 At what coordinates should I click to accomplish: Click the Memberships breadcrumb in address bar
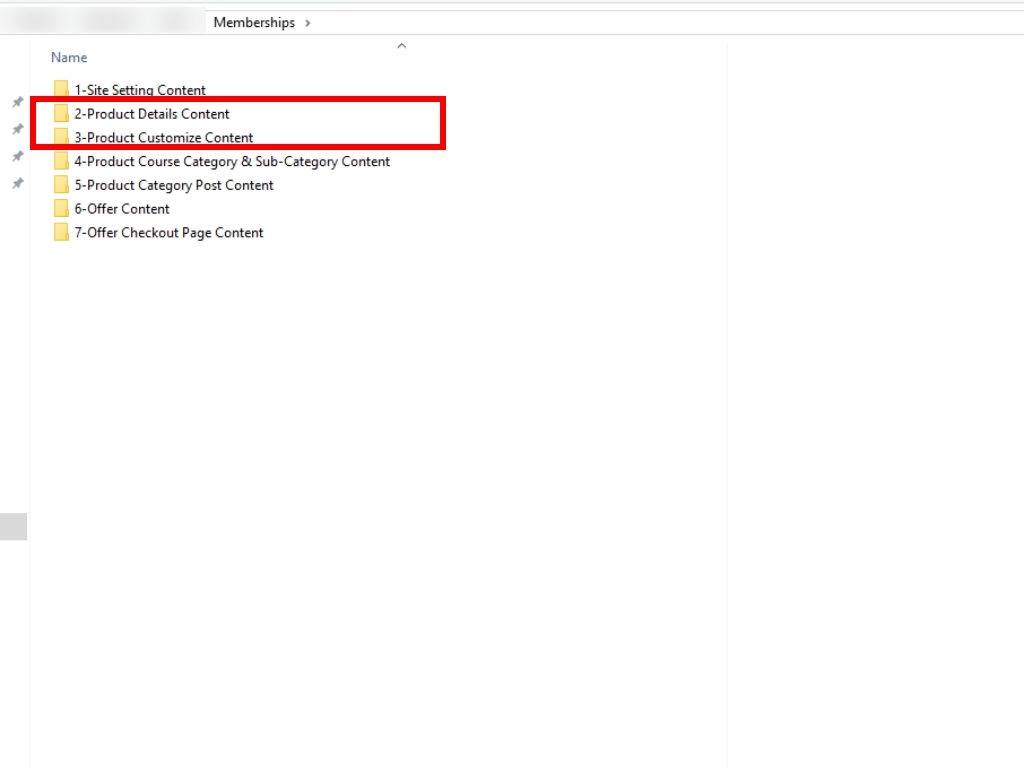[254, 22]
